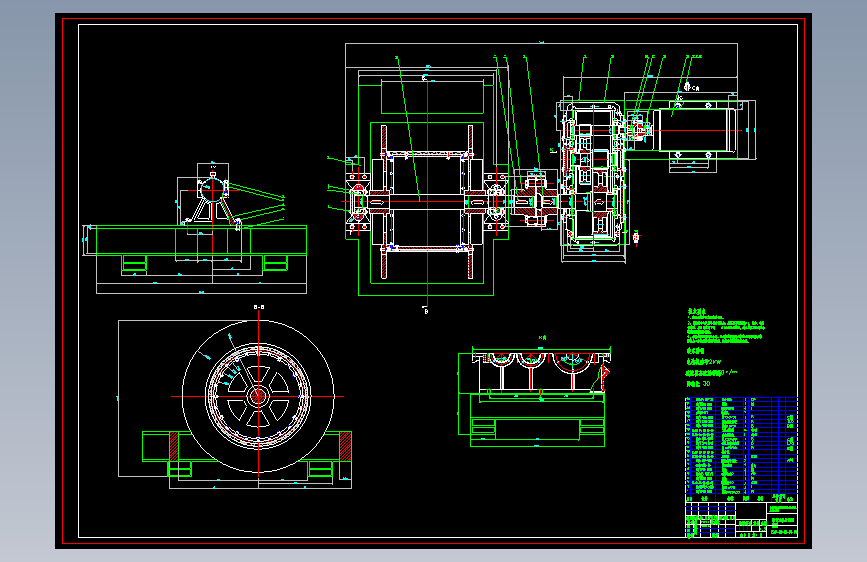Click the large outer circle of the B-B view
This screenshot has height=562, width=867.
(x=258, y=396)
